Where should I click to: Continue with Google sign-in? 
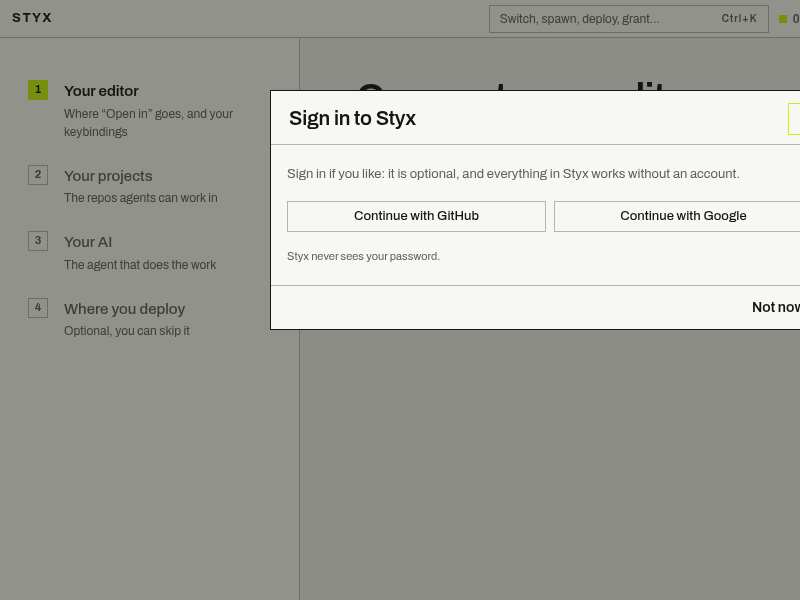point(677,216)
